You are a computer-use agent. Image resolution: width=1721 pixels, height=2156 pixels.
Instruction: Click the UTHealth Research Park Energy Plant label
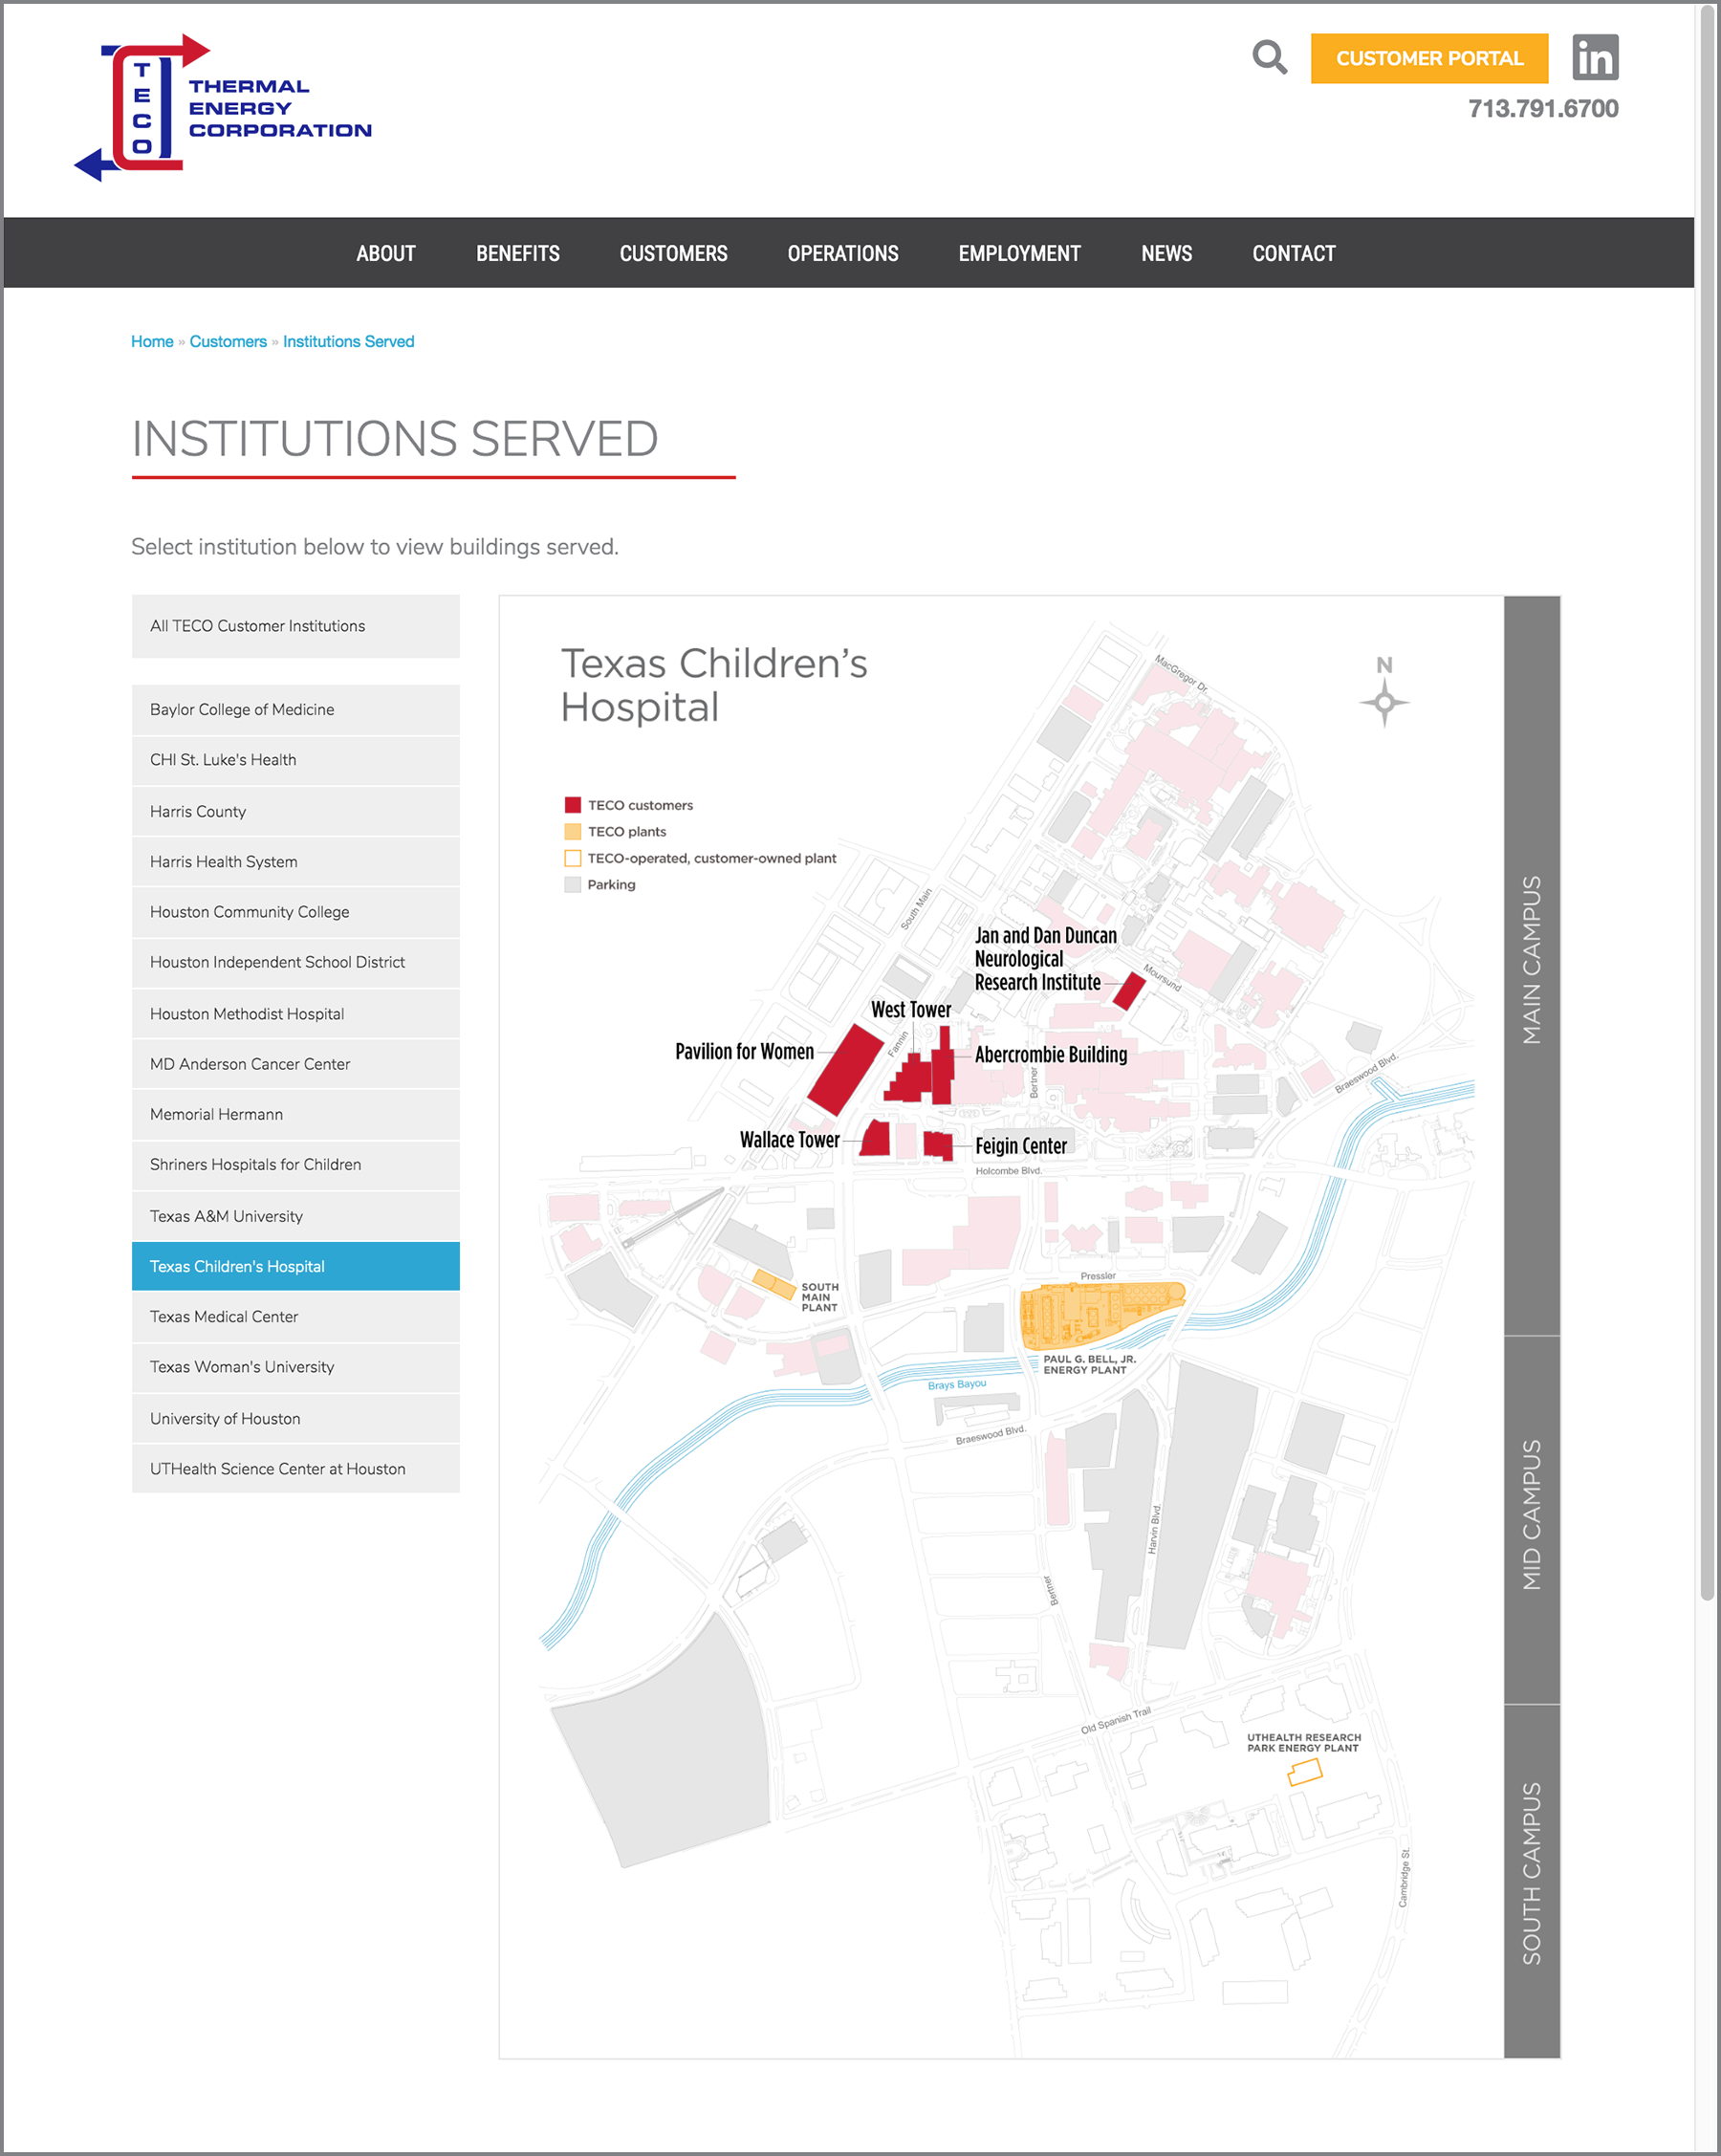point(1303,1743)
